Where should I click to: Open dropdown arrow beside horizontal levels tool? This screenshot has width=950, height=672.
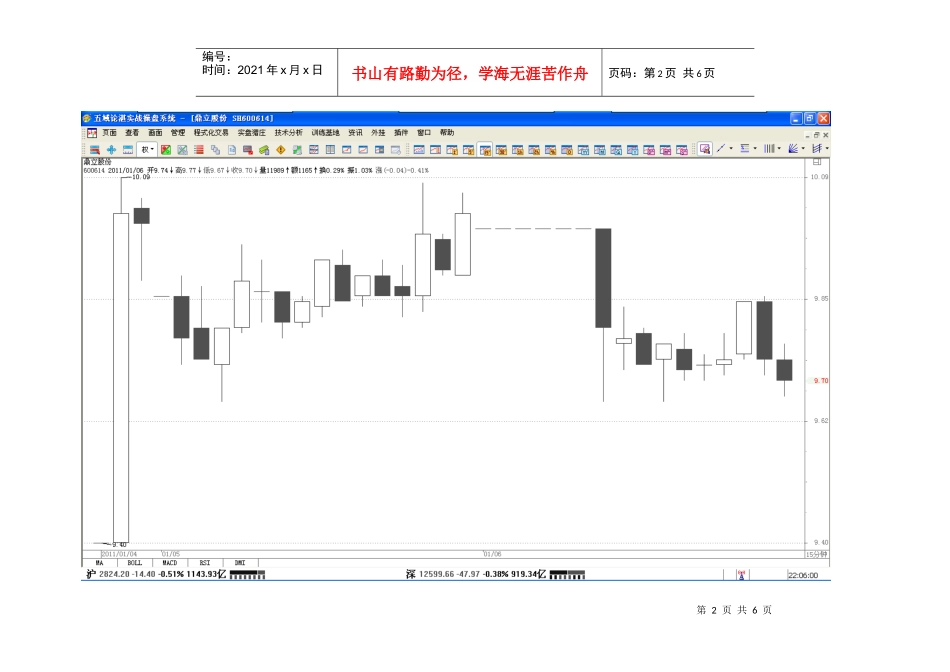click(x=755, y=148)
